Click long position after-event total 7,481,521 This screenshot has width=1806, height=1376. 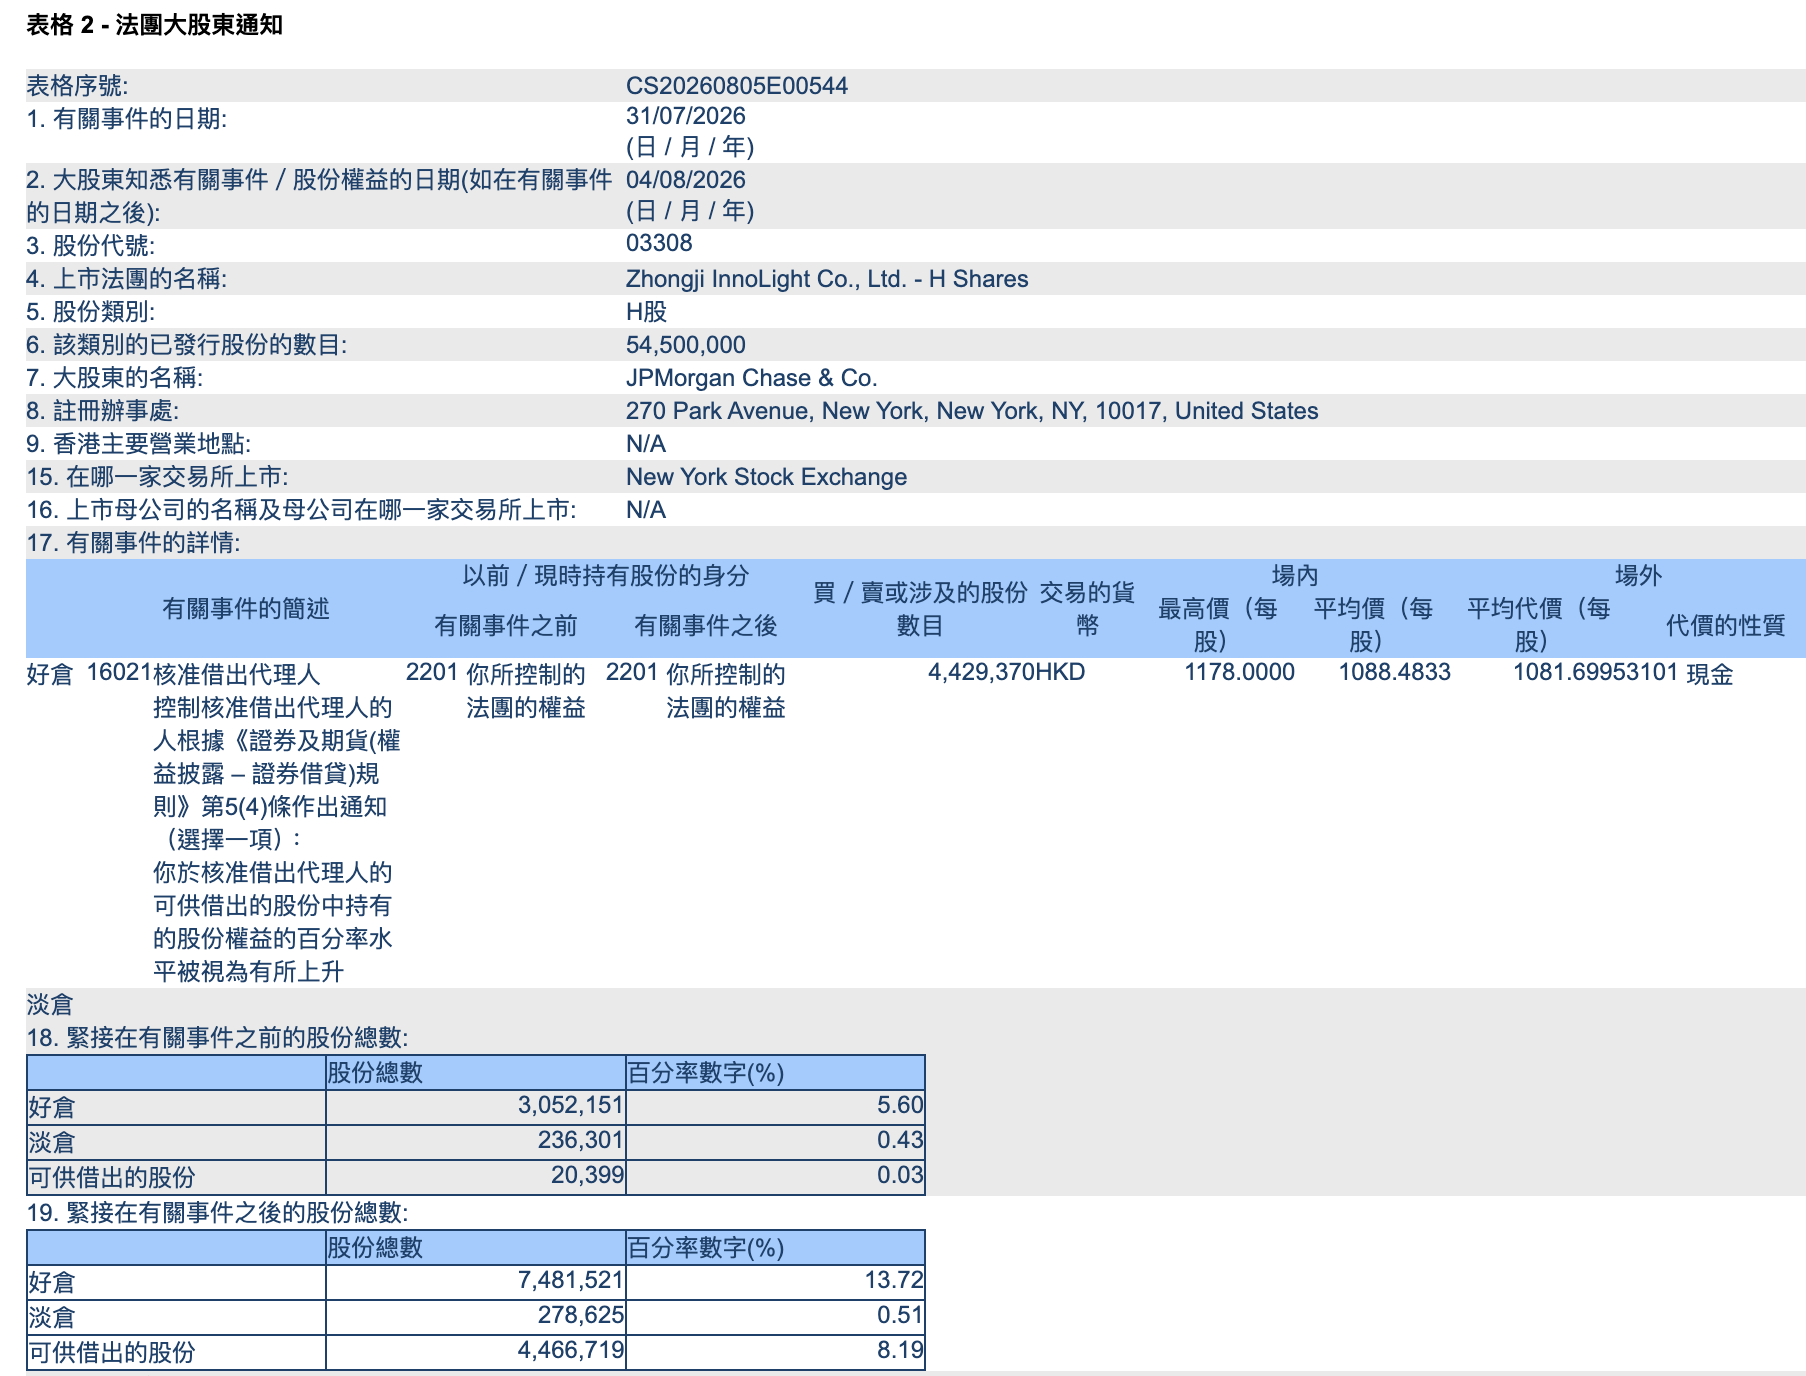[x=571, y=1280]
